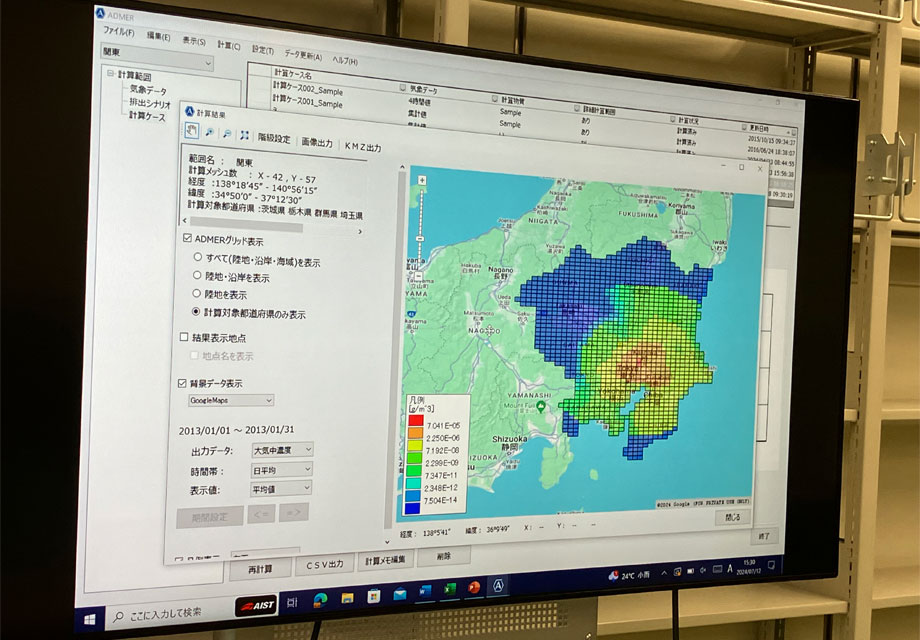Toggle the 背景データ表示 checkbox
This screenshot has height=640, width=920.
(182, 383)
